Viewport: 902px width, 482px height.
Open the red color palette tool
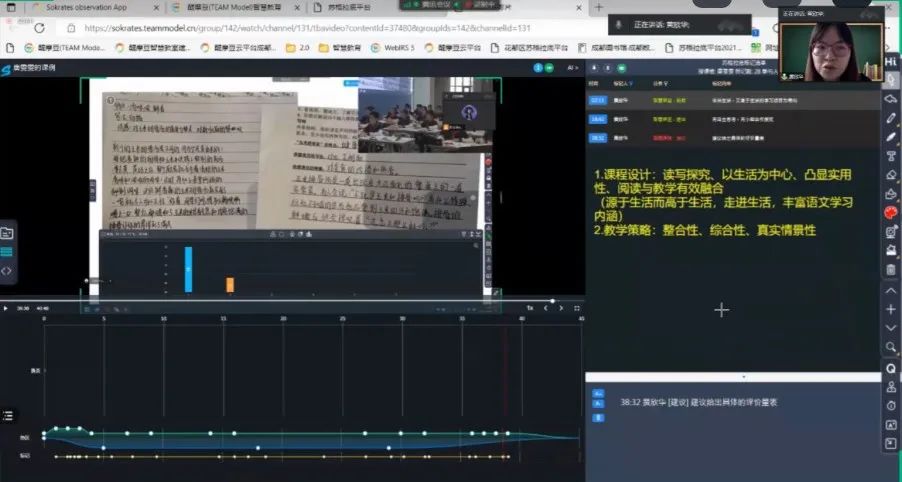891,213
